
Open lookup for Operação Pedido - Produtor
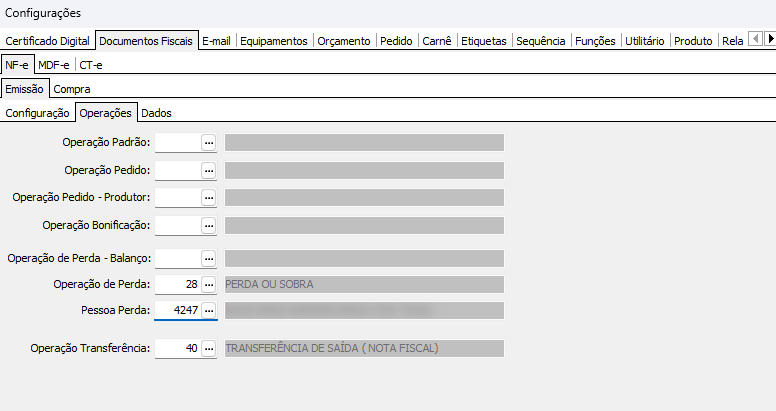pyautogui.click(x=209, y=198)
